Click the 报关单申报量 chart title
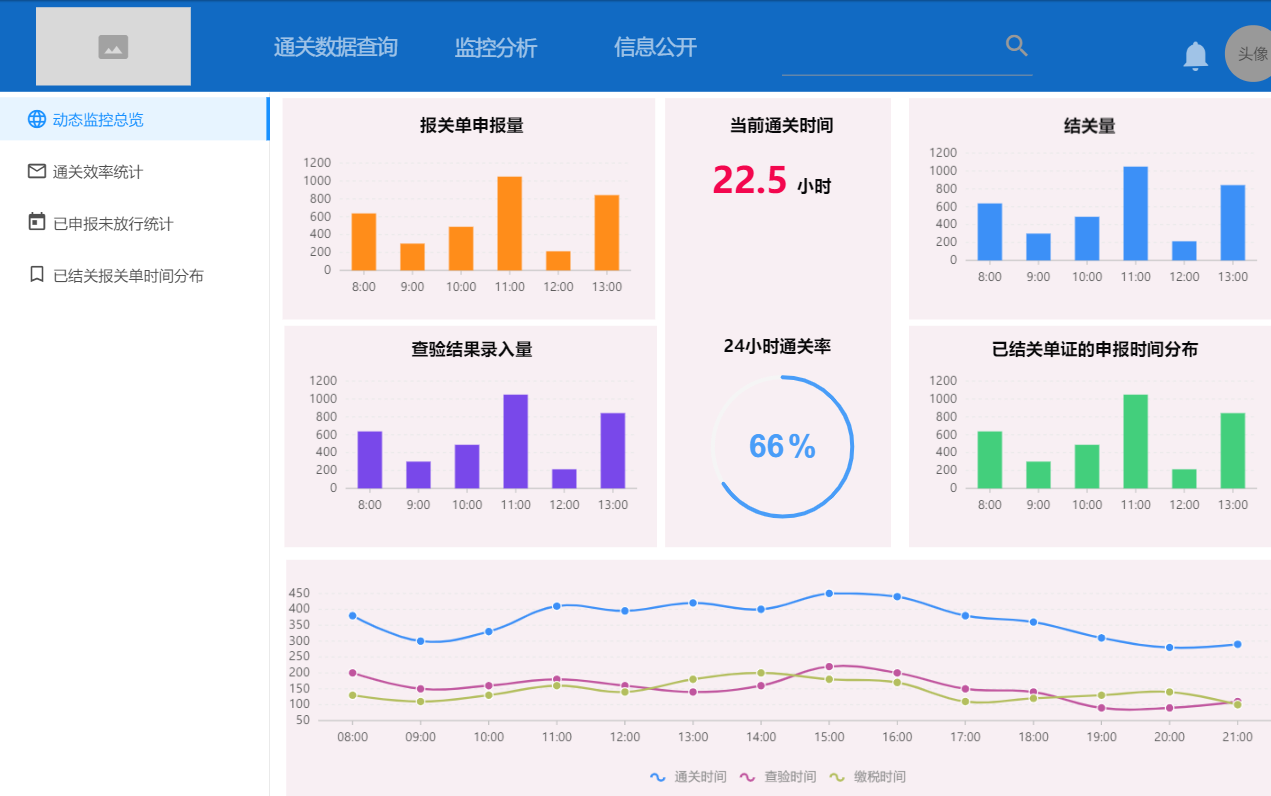The image size is (1271, 796). [472, 125]
